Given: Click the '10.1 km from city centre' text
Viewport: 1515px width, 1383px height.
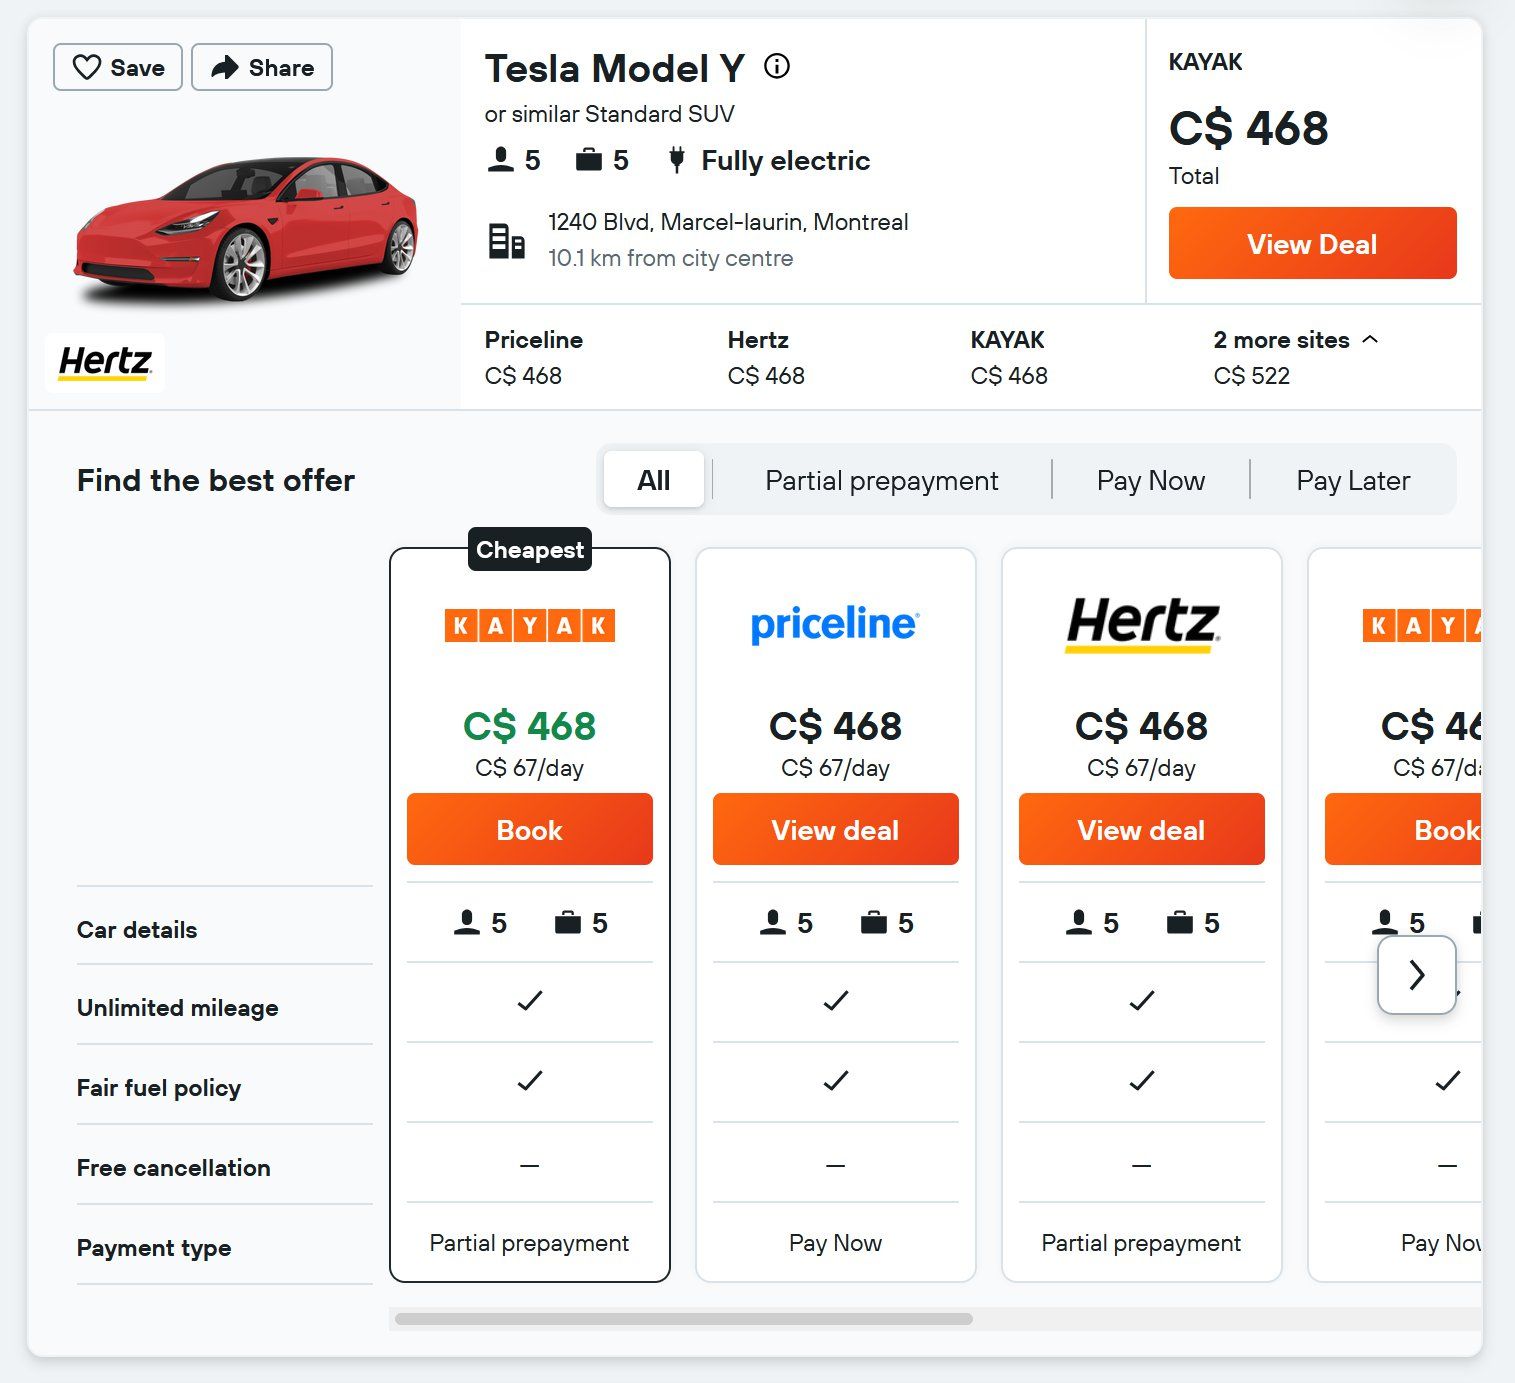Looking at the screenshot, I should coord(670,258).
